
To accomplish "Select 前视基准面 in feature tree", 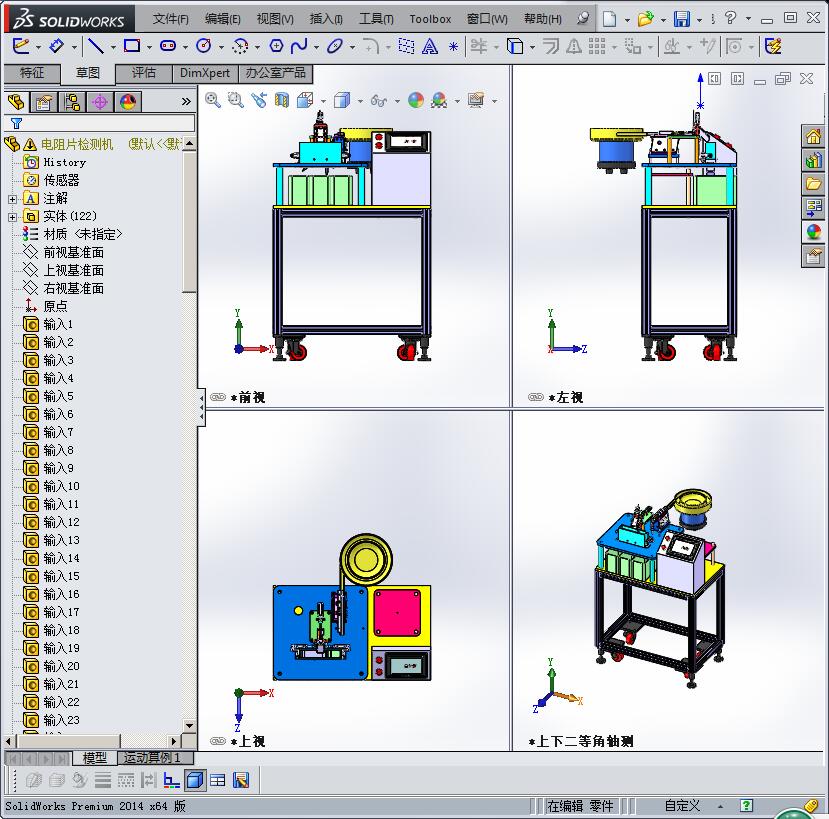I will click(73, 253).
